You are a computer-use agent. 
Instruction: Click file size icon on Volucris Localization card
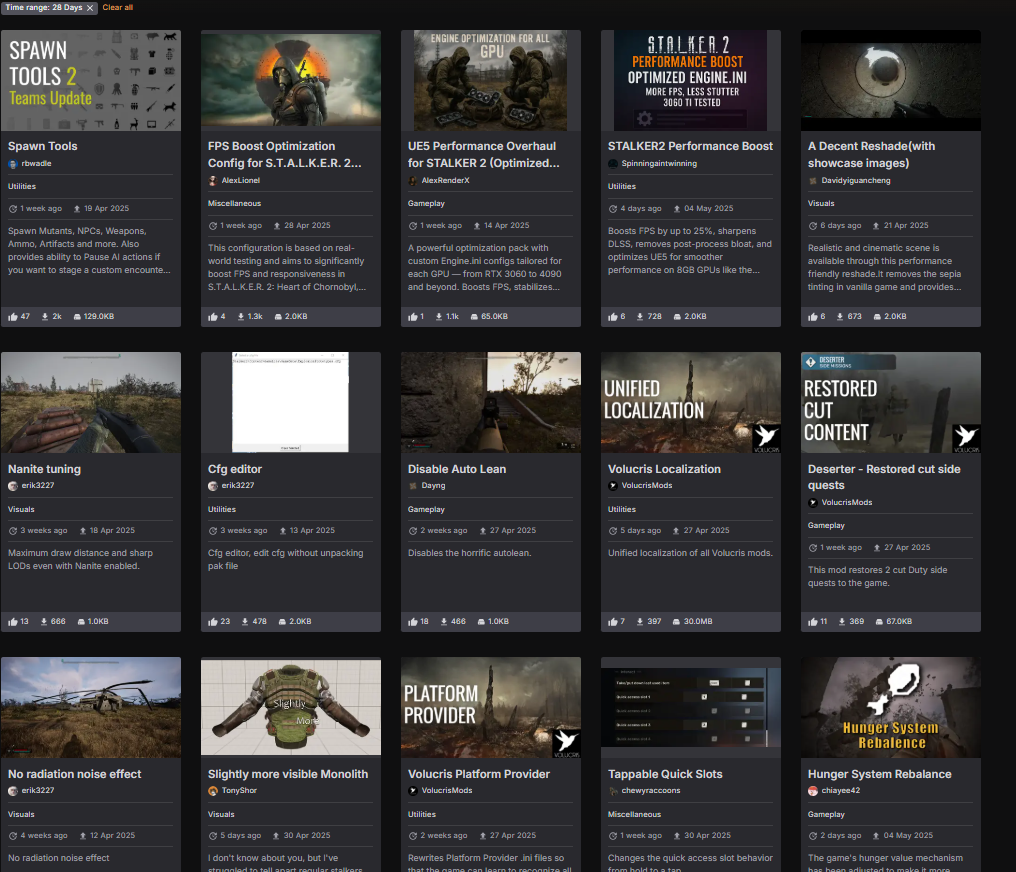pyautogui.click(x=676, y=622)
